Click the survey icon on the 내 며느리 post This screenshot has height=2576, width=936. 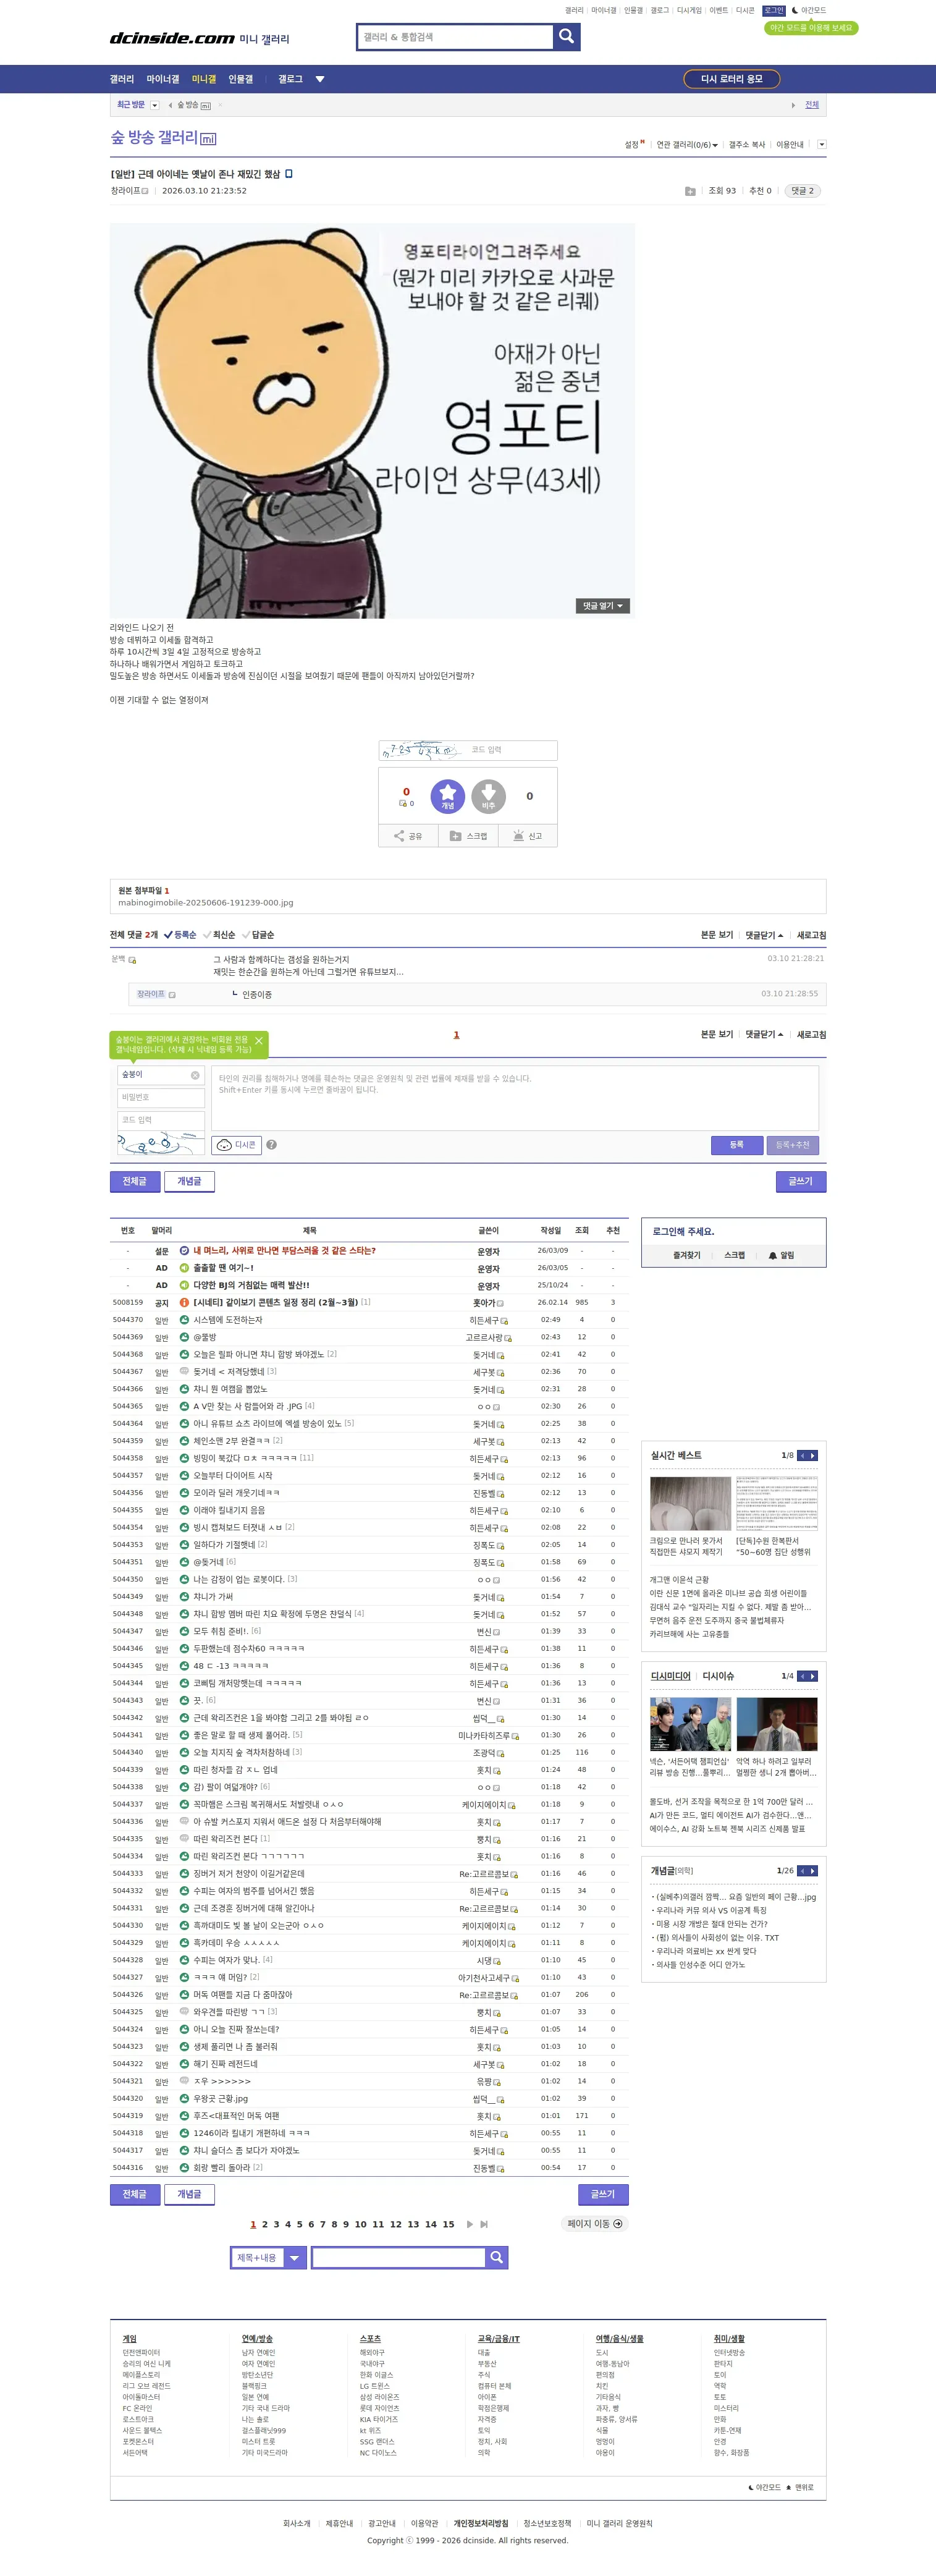click(184, 1250)
